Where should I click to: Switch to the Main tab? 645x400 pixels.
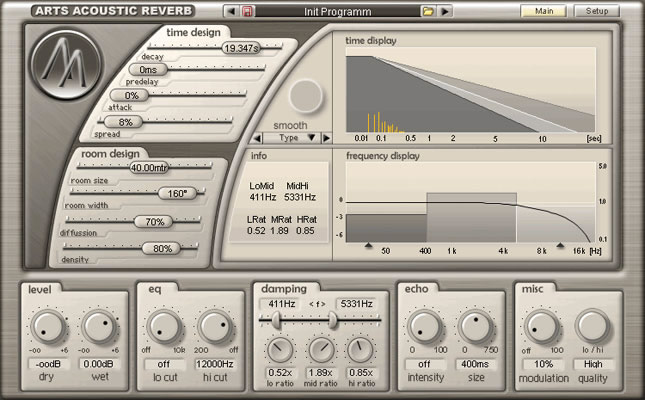(544, 11)
